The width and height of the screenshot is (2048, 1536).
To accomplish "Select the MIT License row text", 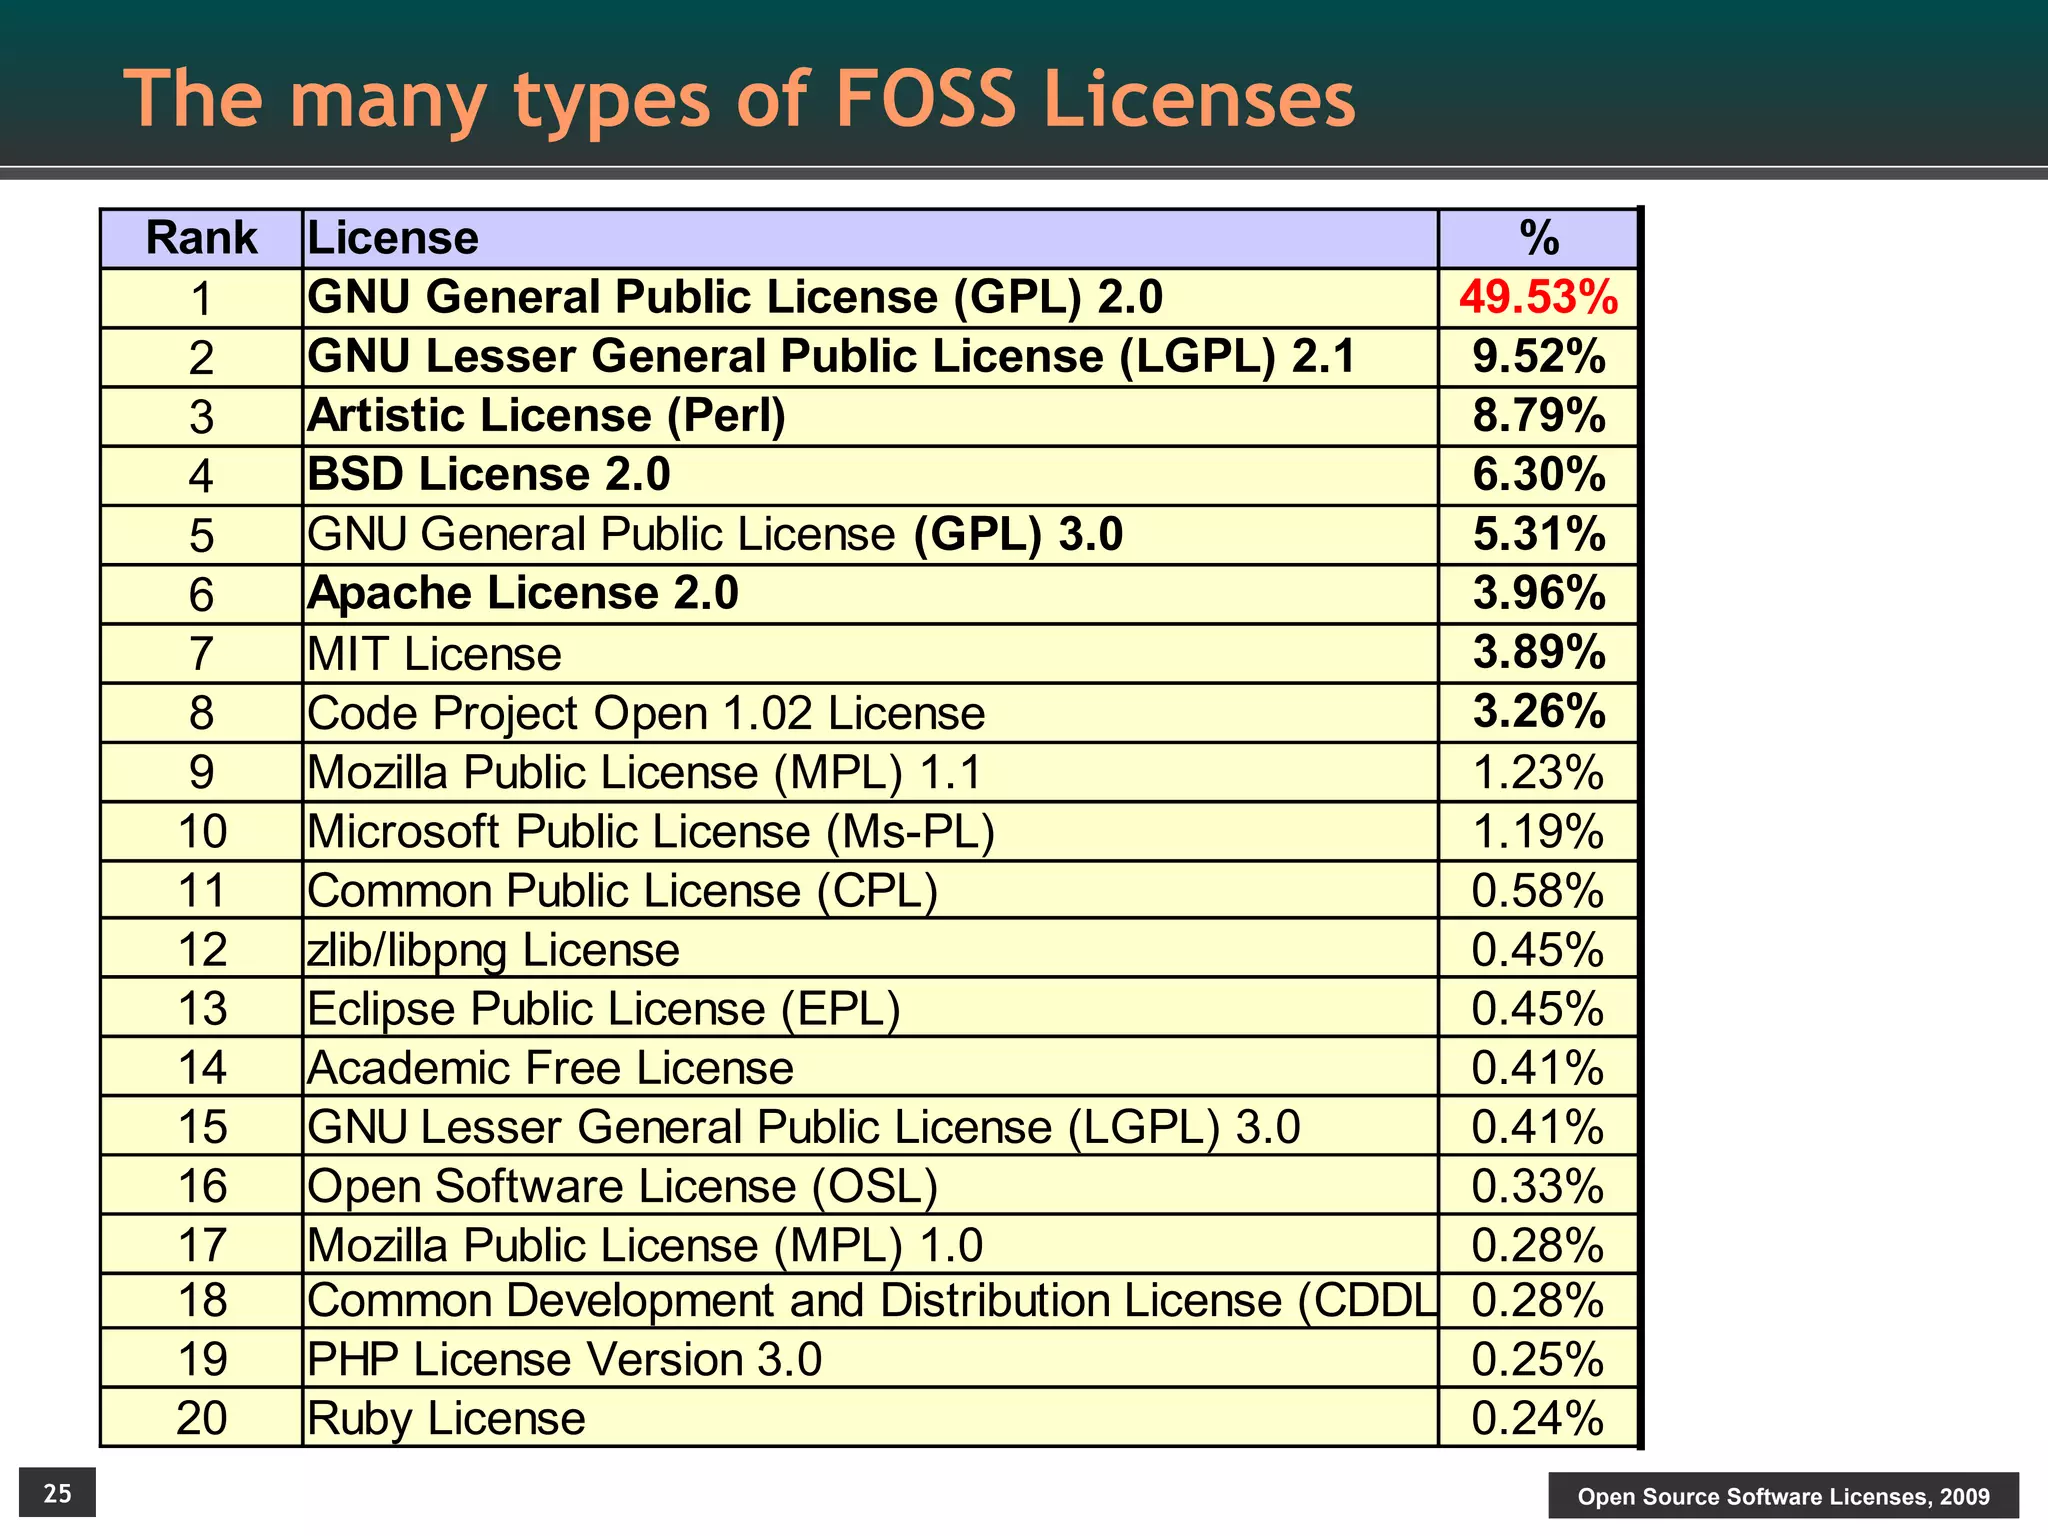I will coord(434,654).
